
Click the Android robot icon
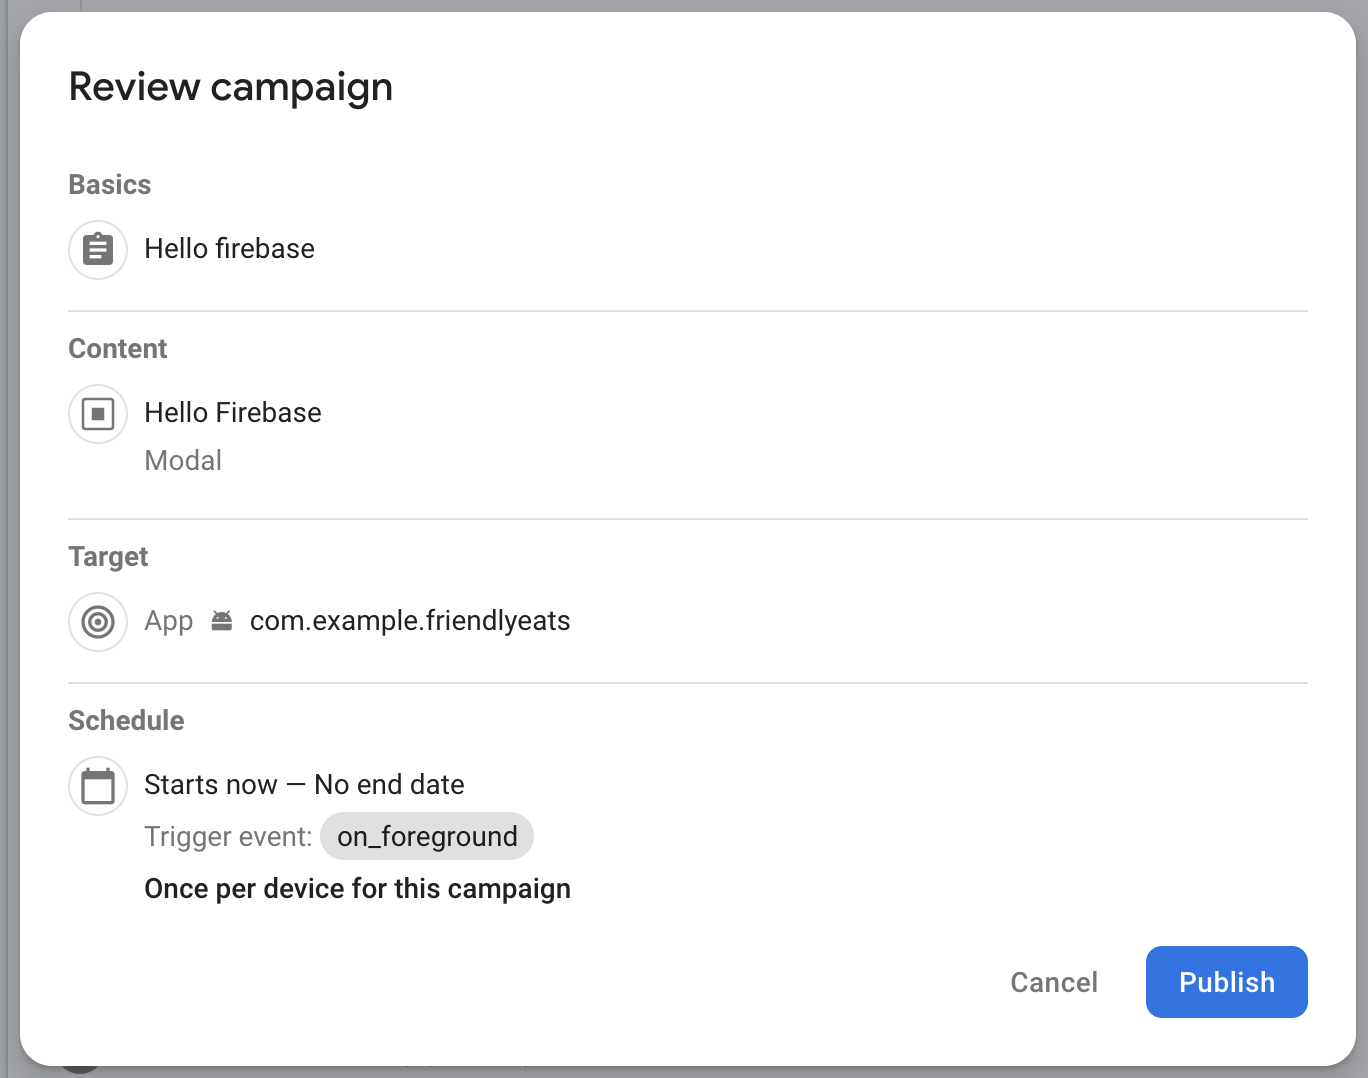(x=222, y=621)
